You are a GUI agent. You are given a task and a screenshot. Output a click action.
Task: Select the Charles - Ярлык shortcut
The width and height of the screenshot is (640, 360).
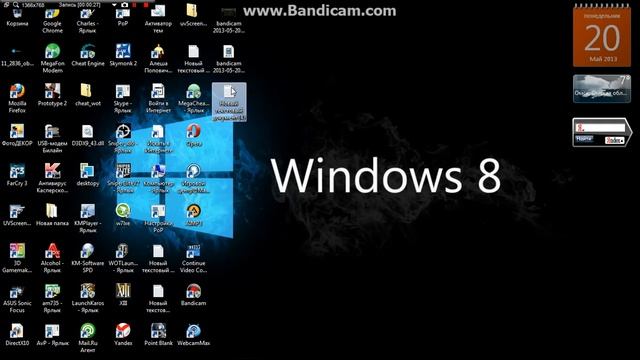click(87, 20)
